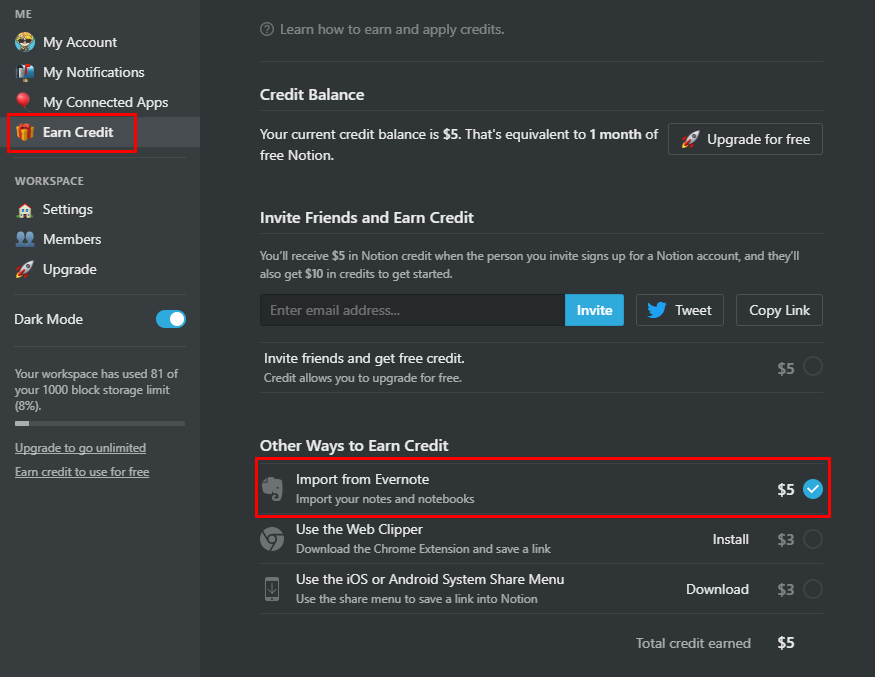Click the Upgrade rocket icon in sidebar
This screenshot has height=677, width=875.
point(25,269)
